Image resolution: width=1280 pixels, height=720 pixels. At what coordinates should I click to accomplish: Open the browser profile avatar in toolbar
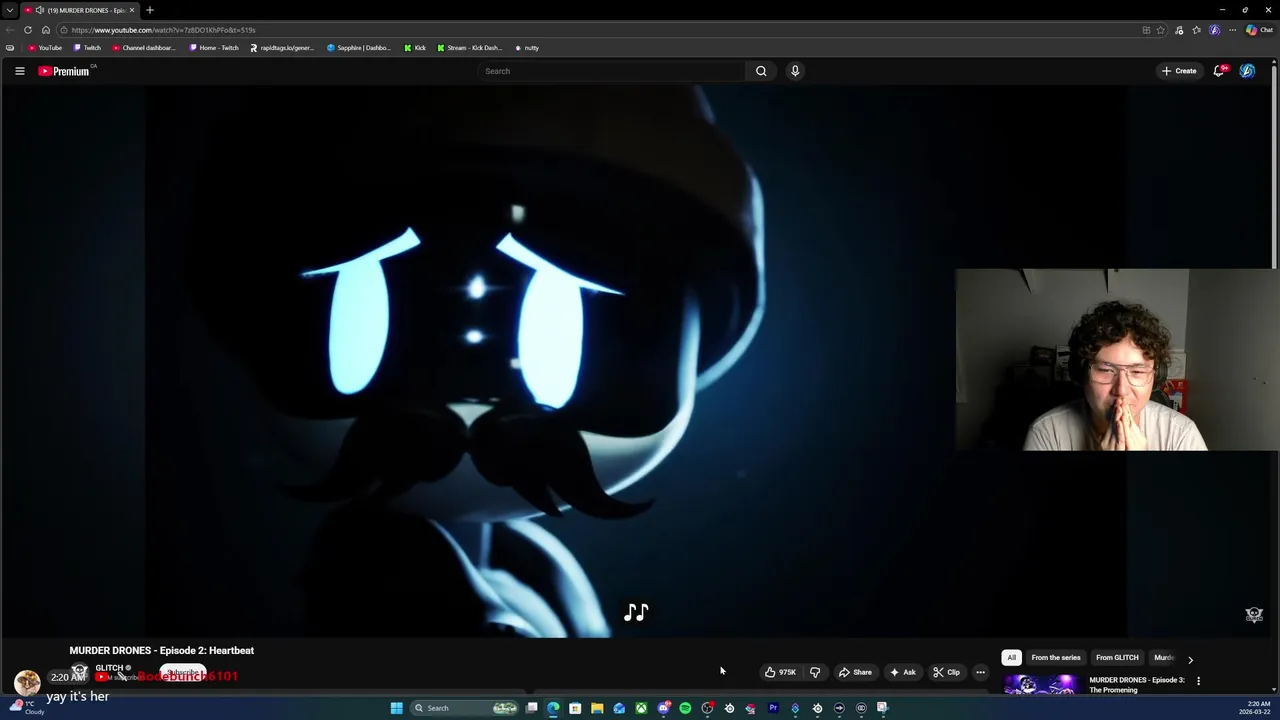coord(1215,30)
